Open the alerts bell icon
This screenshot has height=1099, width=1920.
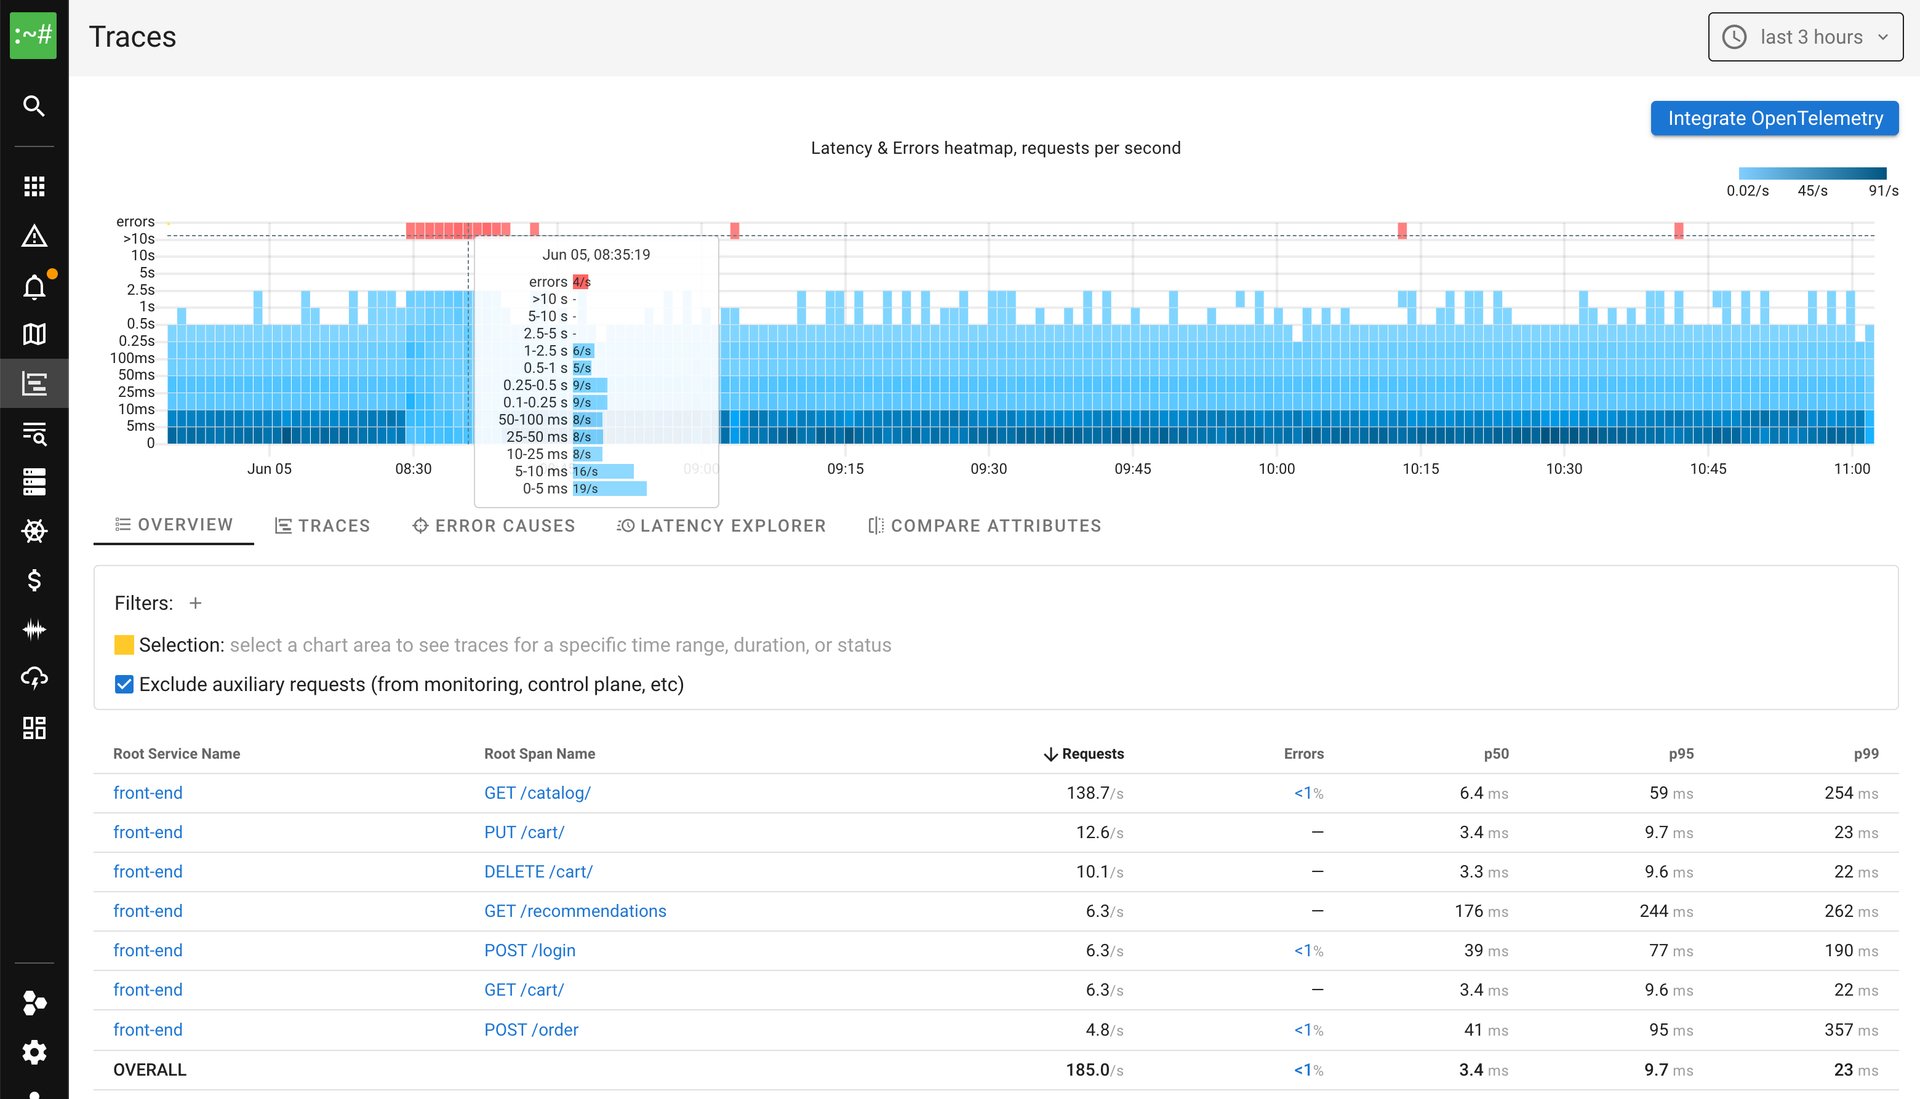tap(34, 287)
